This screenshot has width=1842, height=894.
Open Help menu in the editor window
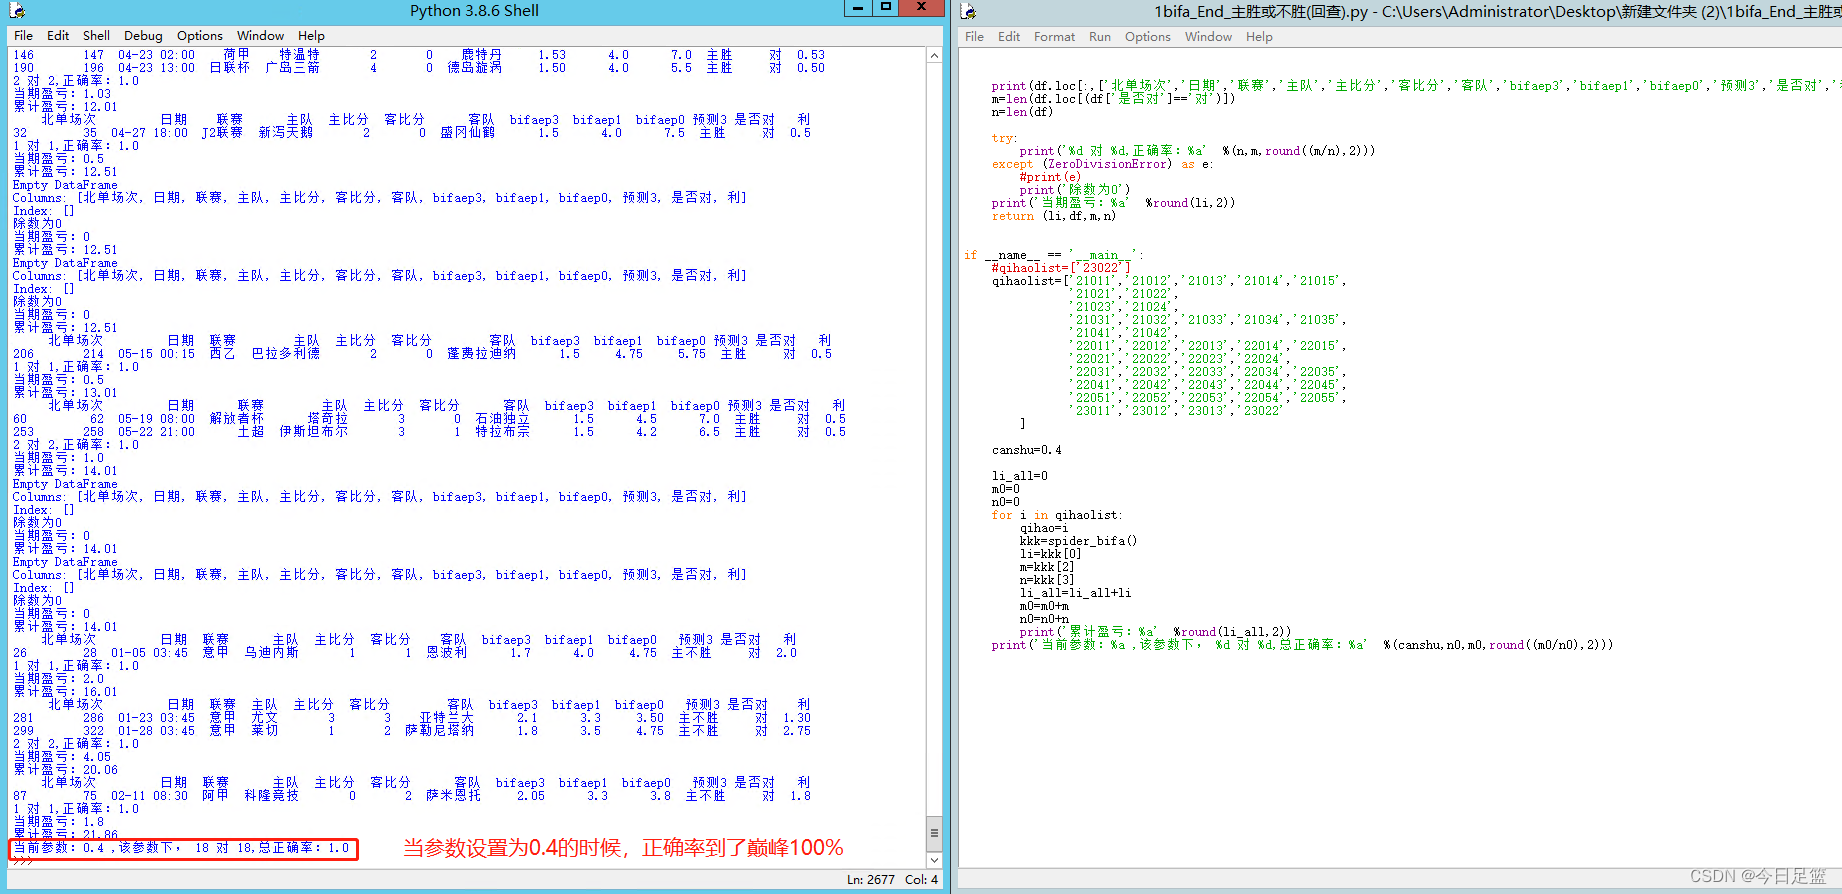(1259, 36)
